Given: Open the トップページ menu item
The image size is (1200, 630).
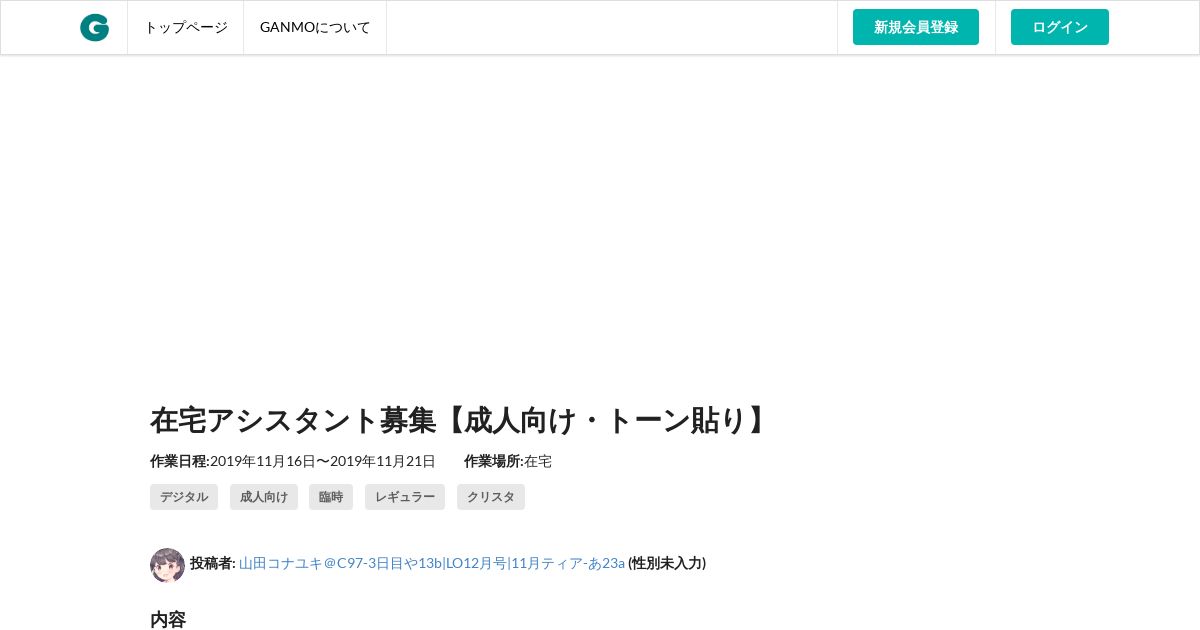Looking at the screenshot, I should (x=186, y=27).
